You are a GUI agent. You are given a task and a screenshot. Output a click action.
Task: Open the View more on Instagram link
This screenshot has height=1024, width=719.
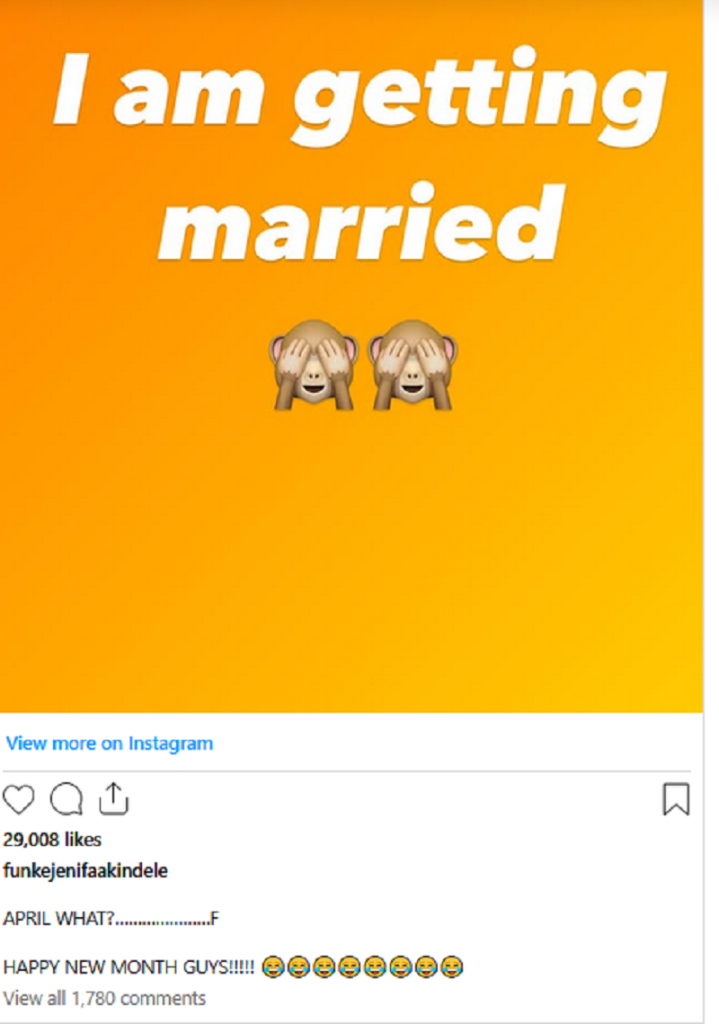(109, 743)
